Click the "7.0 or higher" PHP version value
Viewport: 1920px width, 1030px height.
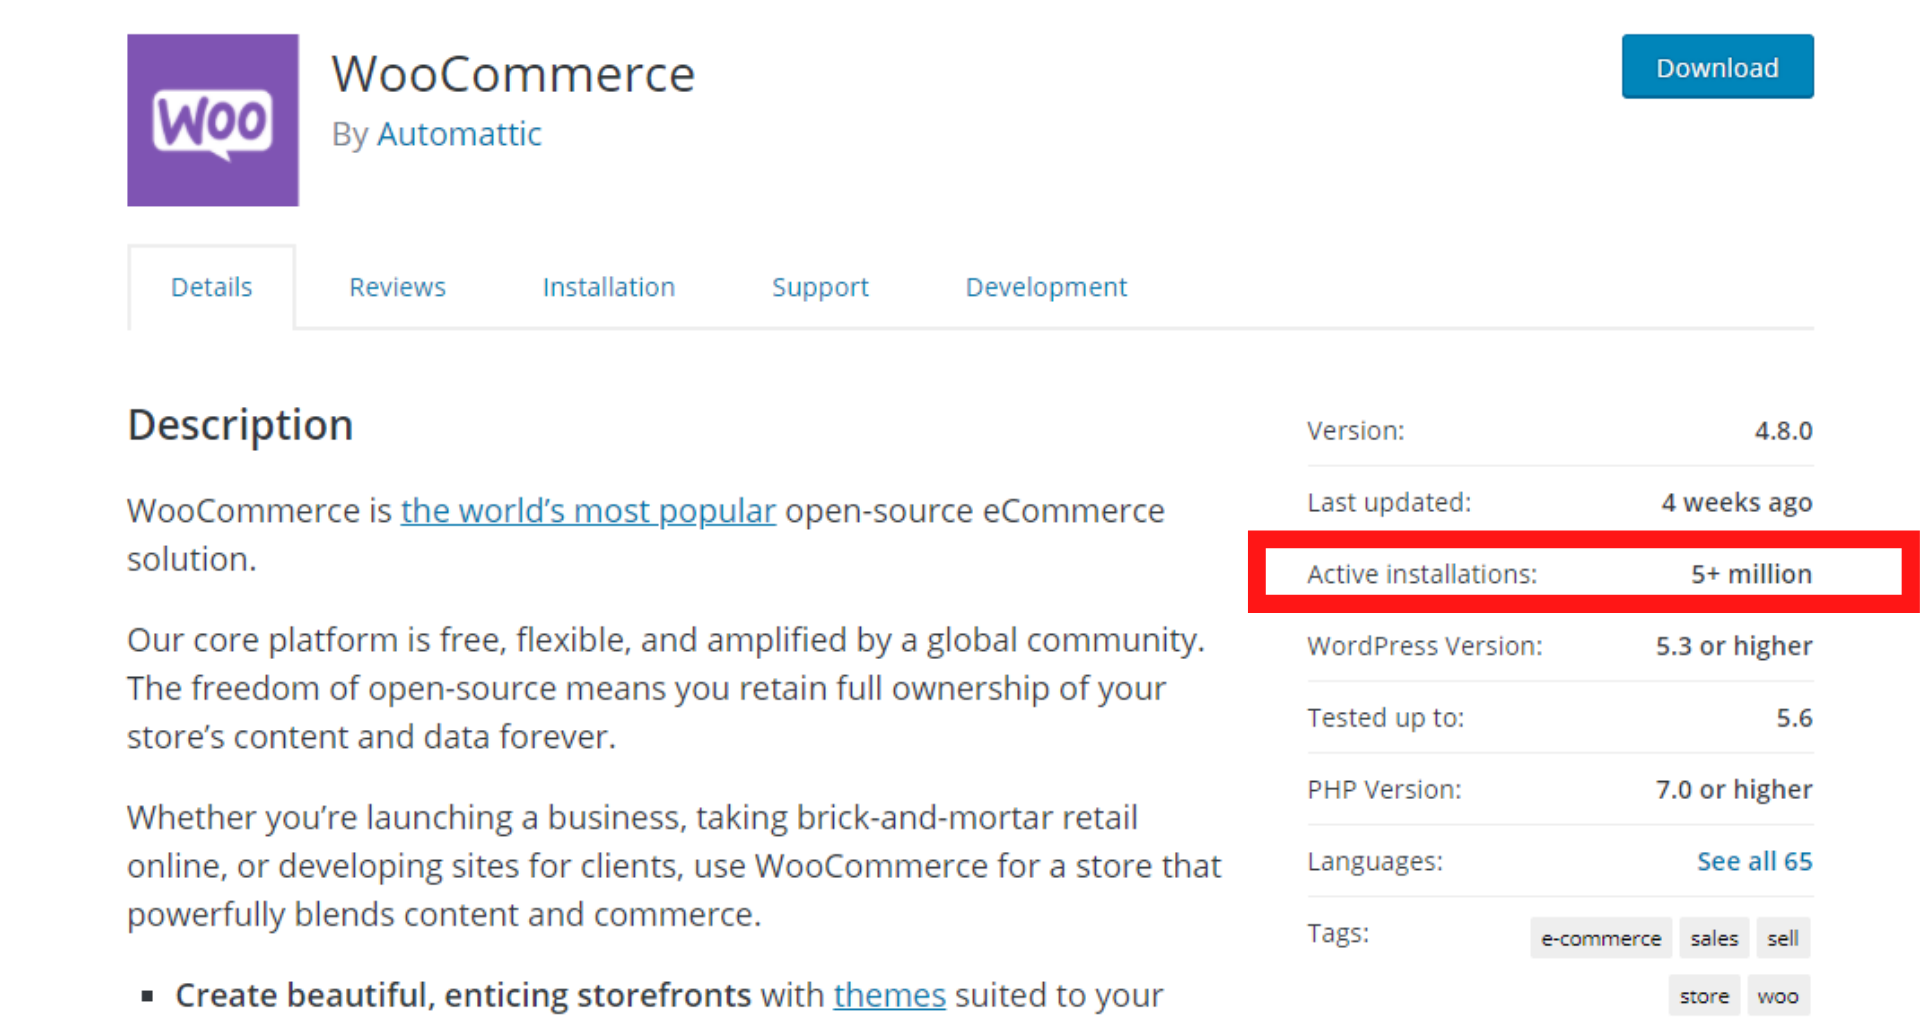[x=1734, y=790]
